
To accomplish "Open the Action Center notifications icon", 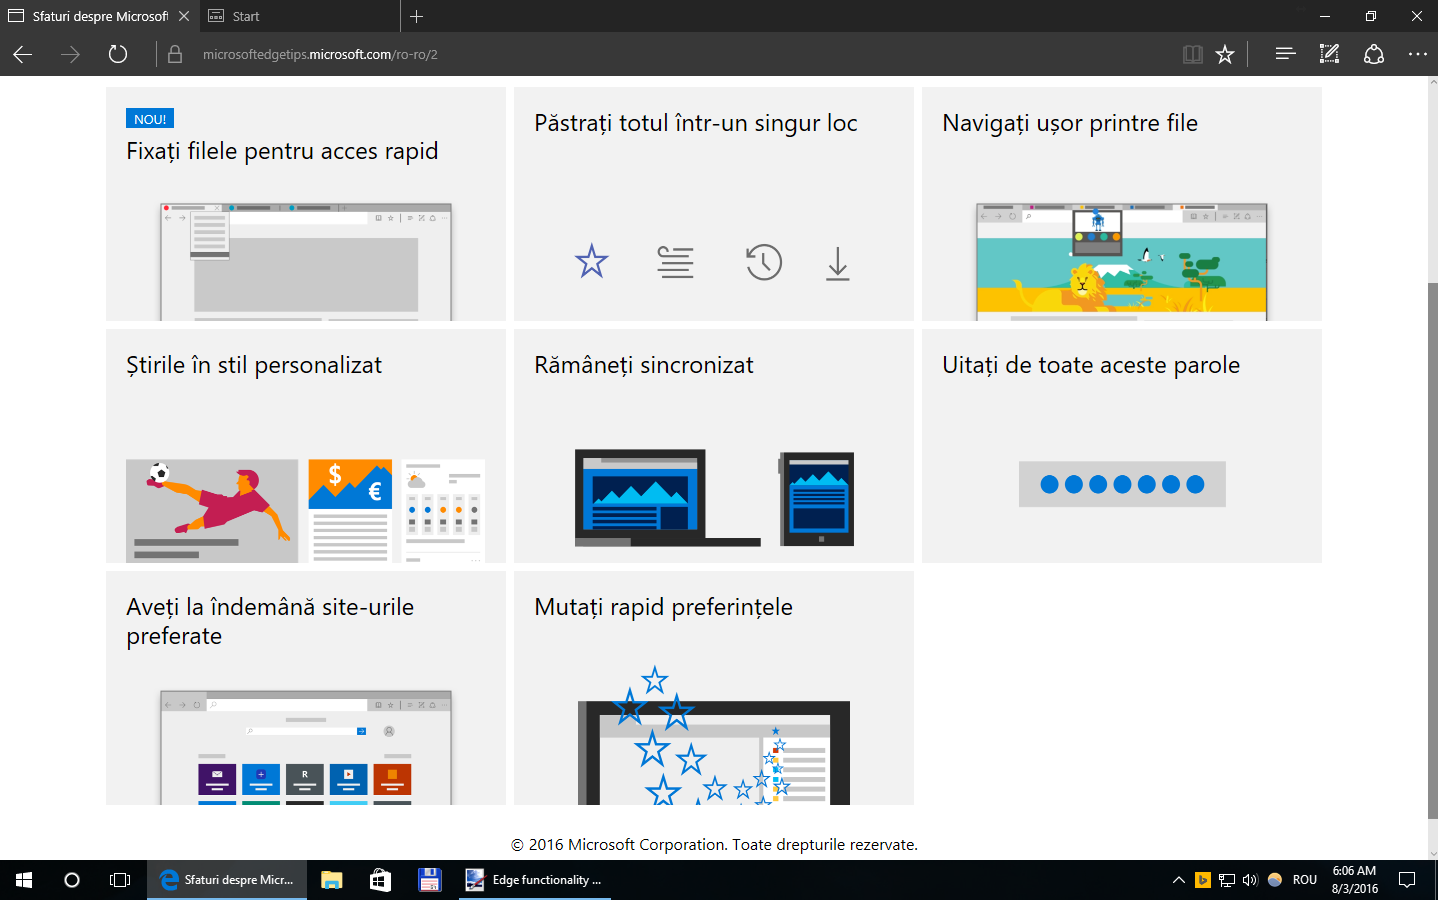I will click(x=1407, y=880).
